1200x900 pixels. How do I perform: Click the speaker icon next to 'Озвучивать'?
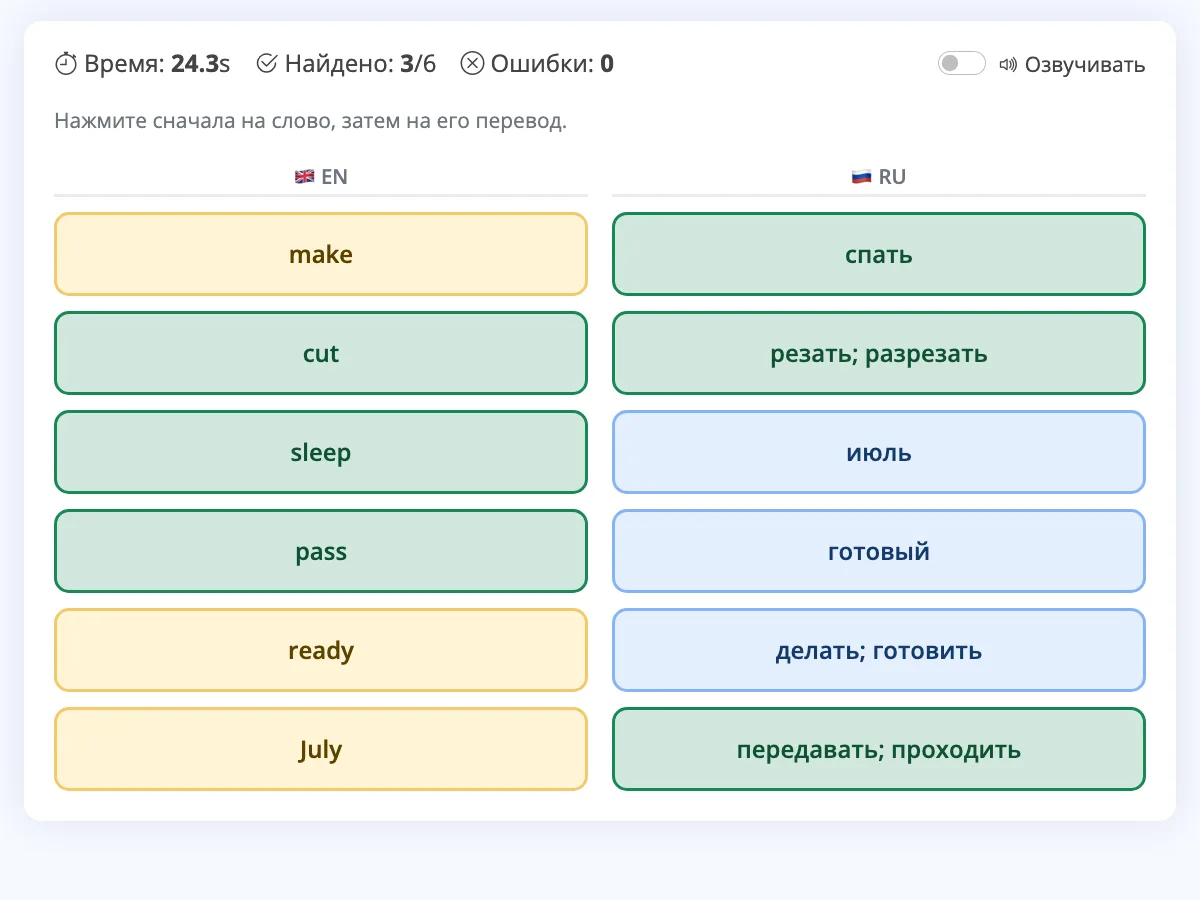1008,65
